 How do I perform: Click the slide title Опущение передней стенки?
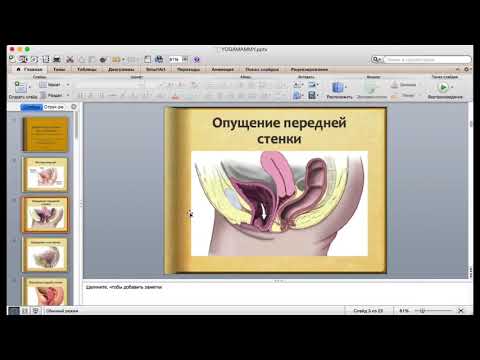tap(279, 130)
